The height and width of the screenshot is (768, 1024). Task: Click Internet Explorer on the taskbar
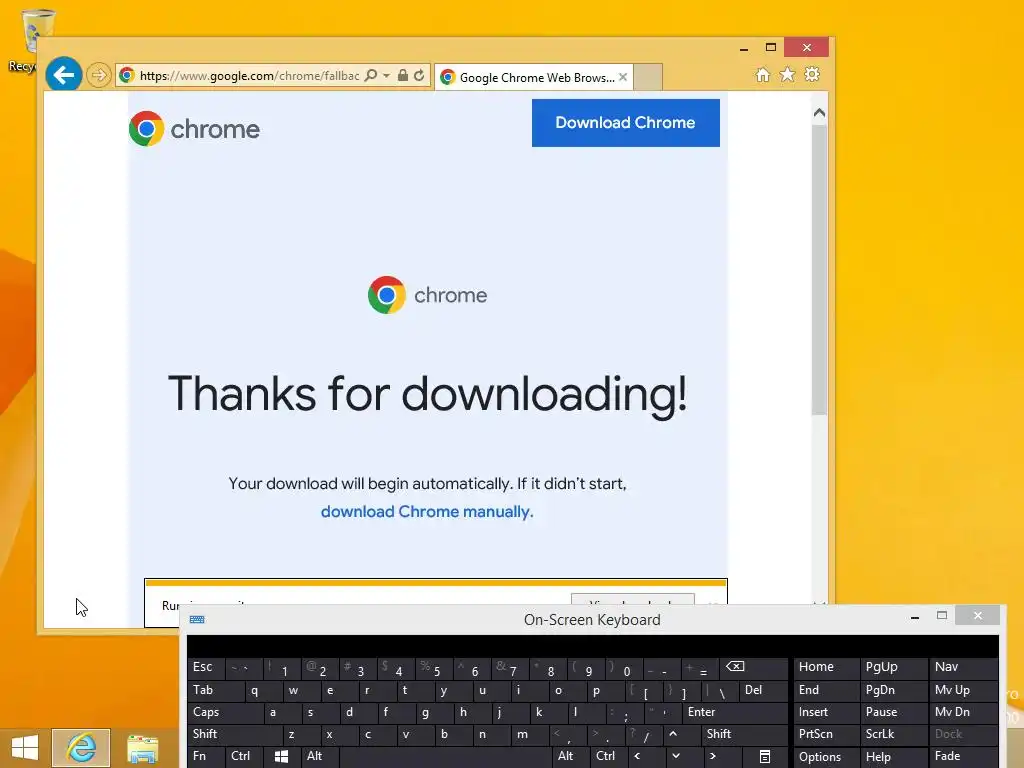tap(81, 748)
